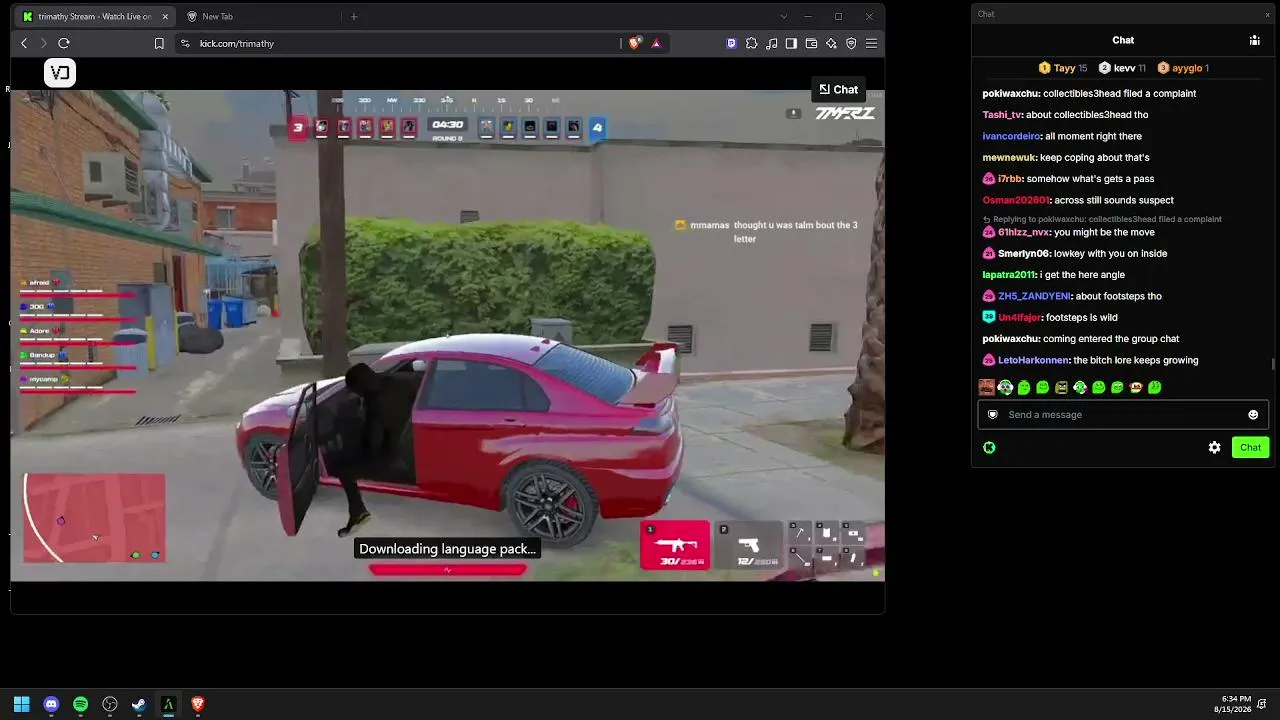Open a new browser tab
Screen dimensions: 1280x720
pyautogui.click(x=353, y=16)
